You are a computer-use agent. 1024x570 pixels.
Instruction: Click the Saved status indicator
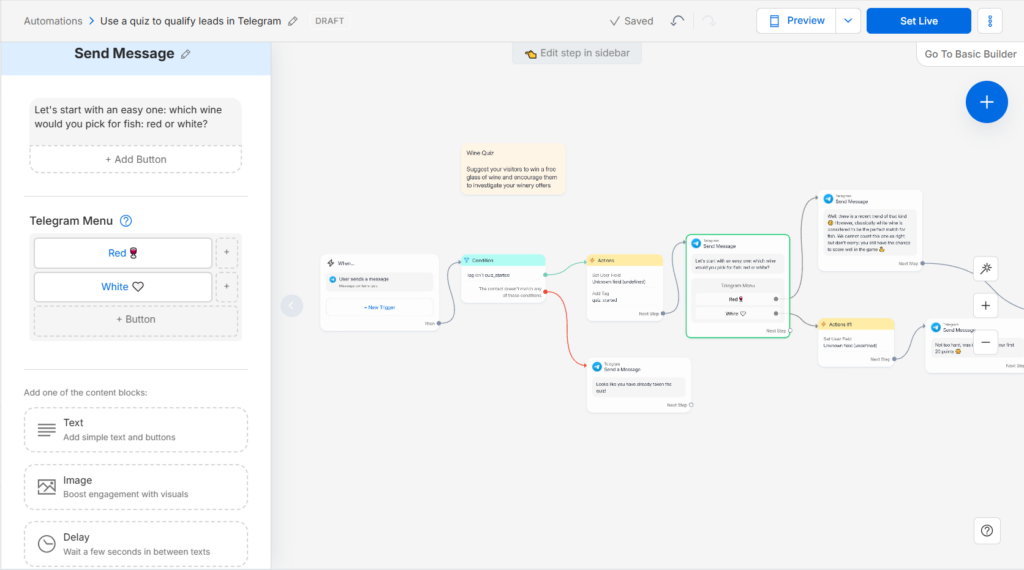632,21
